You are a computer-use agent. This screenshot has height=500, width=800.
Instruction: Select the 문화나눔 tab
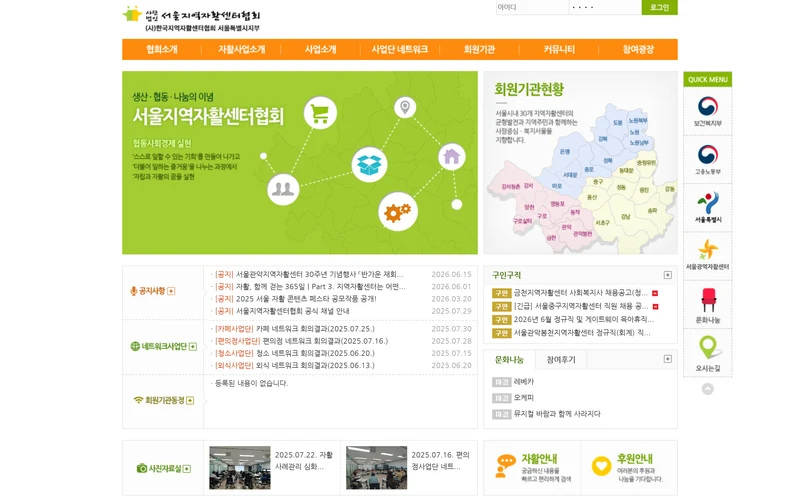[509, 360]
